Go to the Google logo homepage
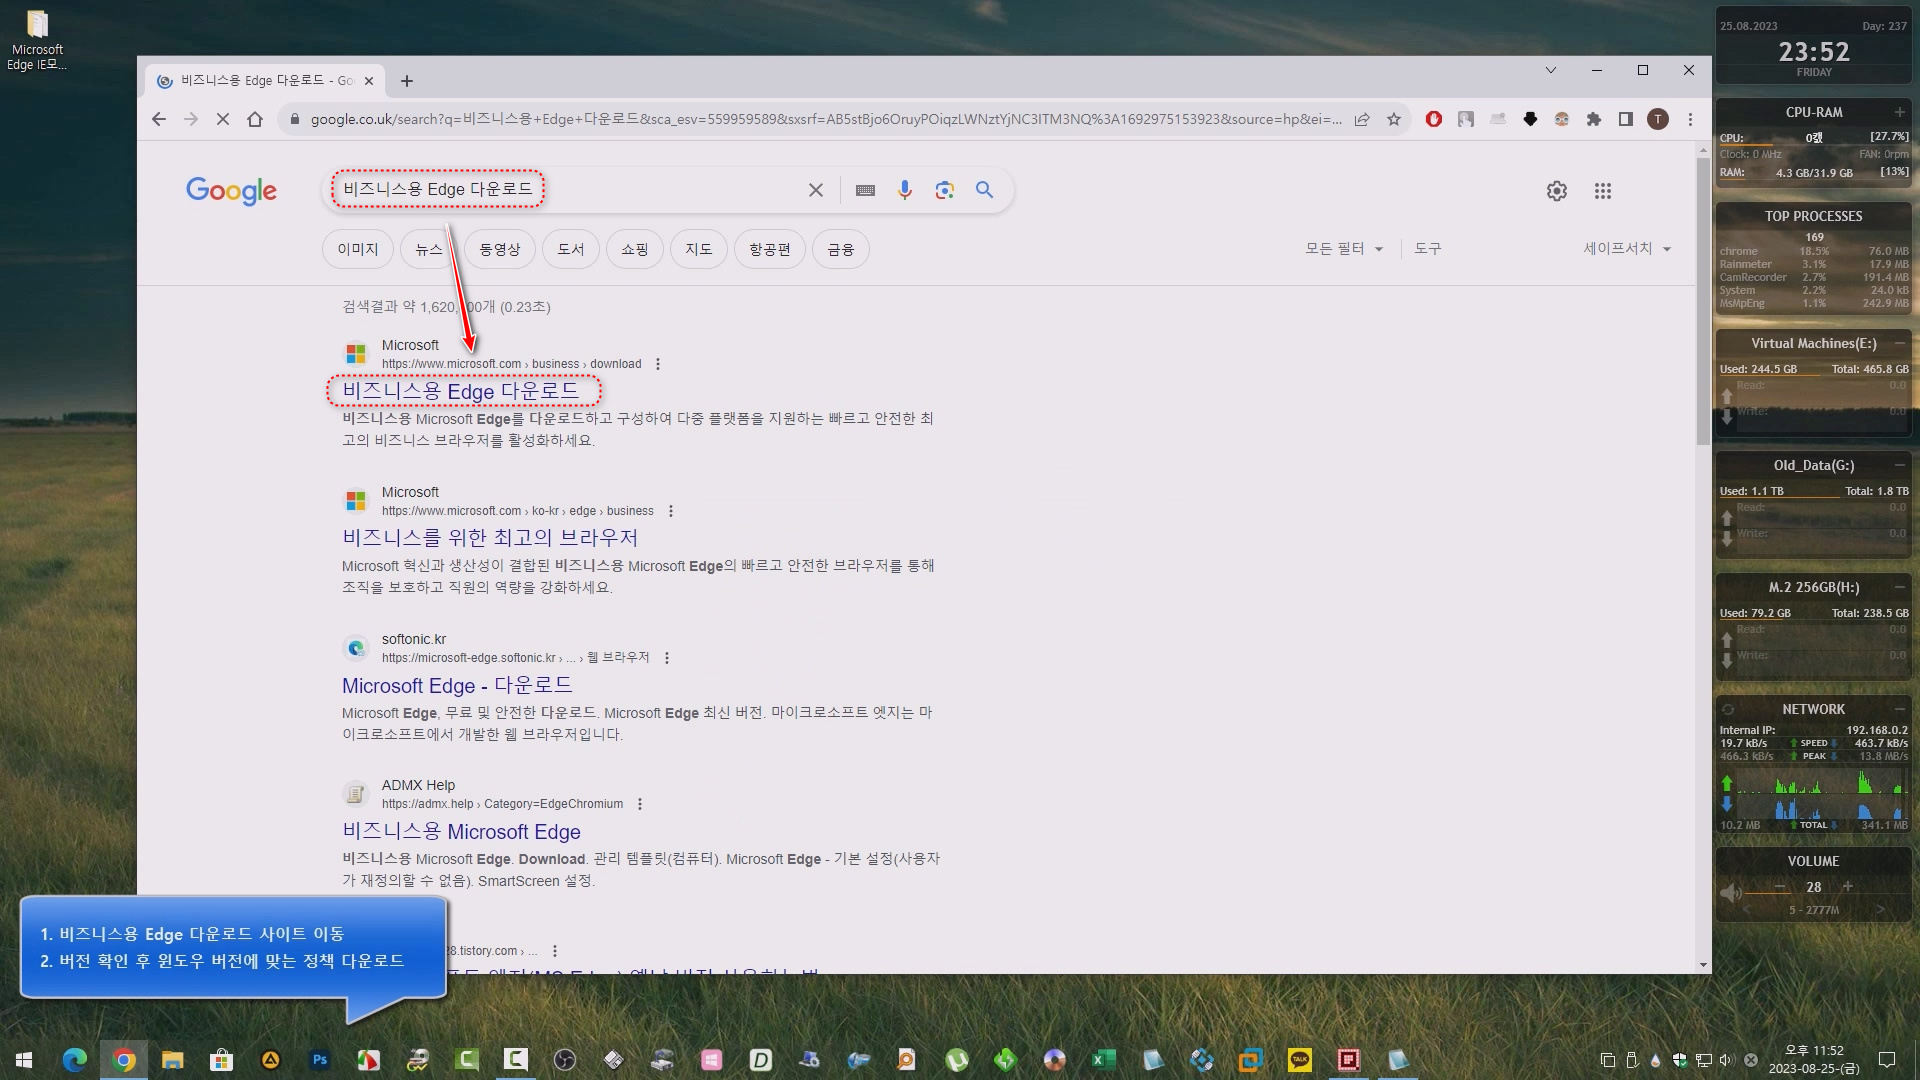Viewport: 1920px width, 1080px height. (231, 190)
